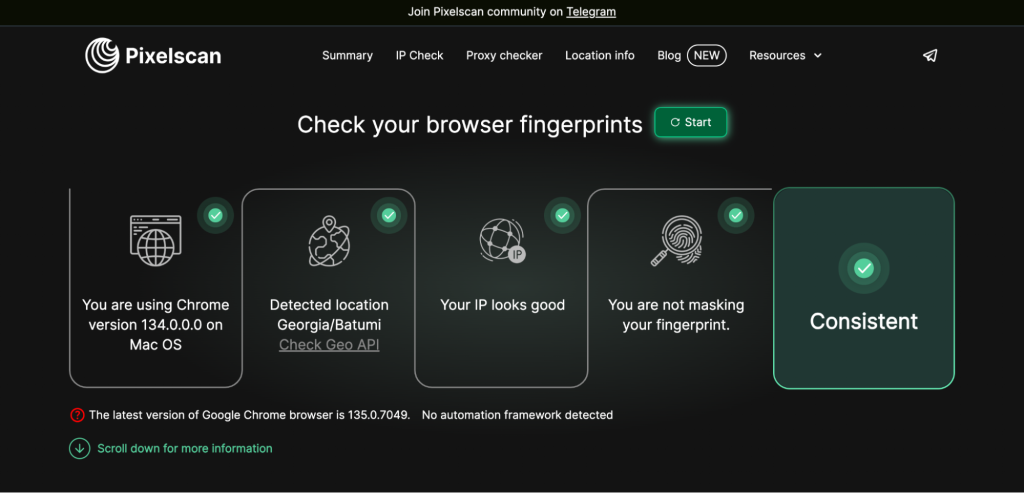Go to IP Check page

(x=419, y=56)
